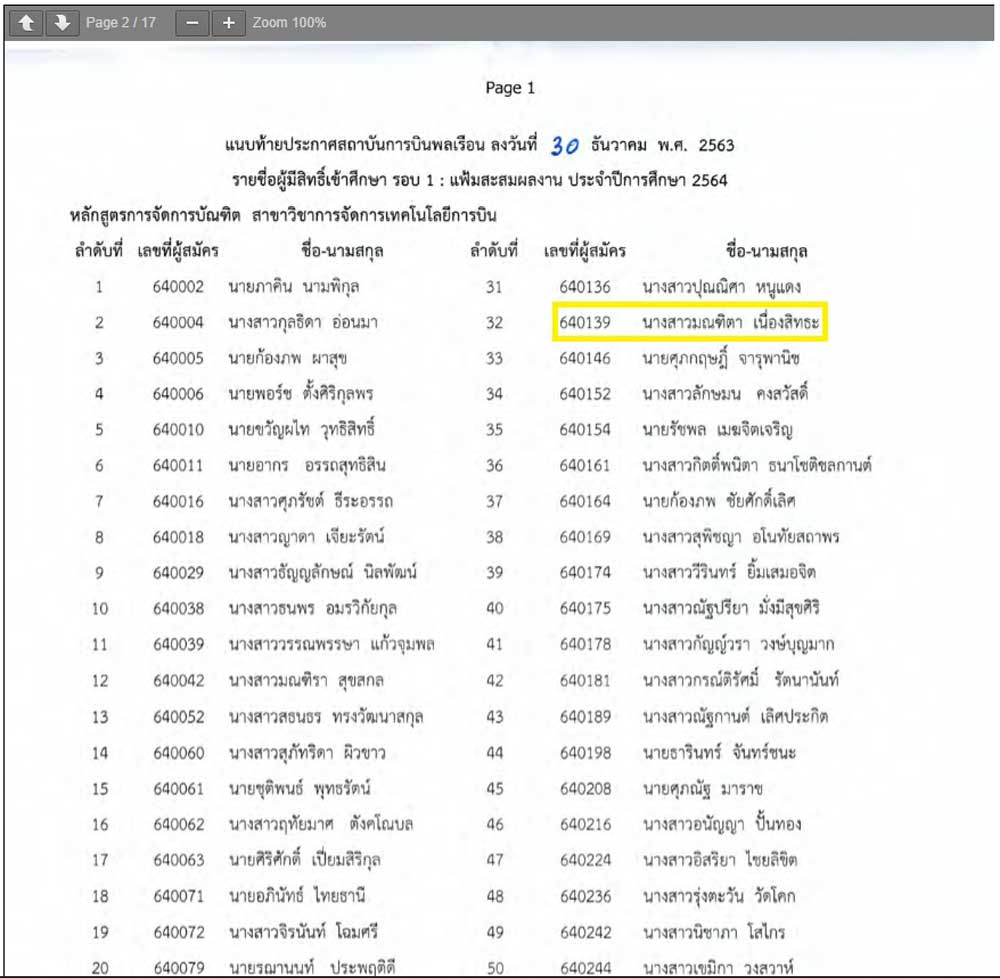This screenshot has width=1000, height=978.
Task: Click applicant number 640175 in row 40
Action: [585, 609]
